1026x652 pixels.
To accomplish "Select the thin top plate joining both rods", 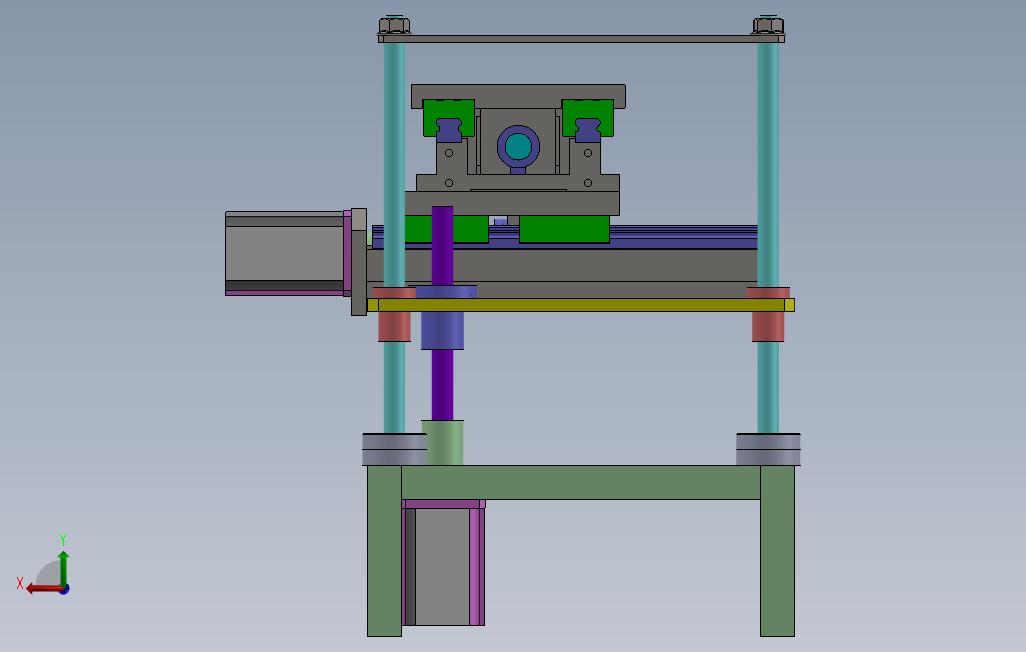I will [581, 39].
